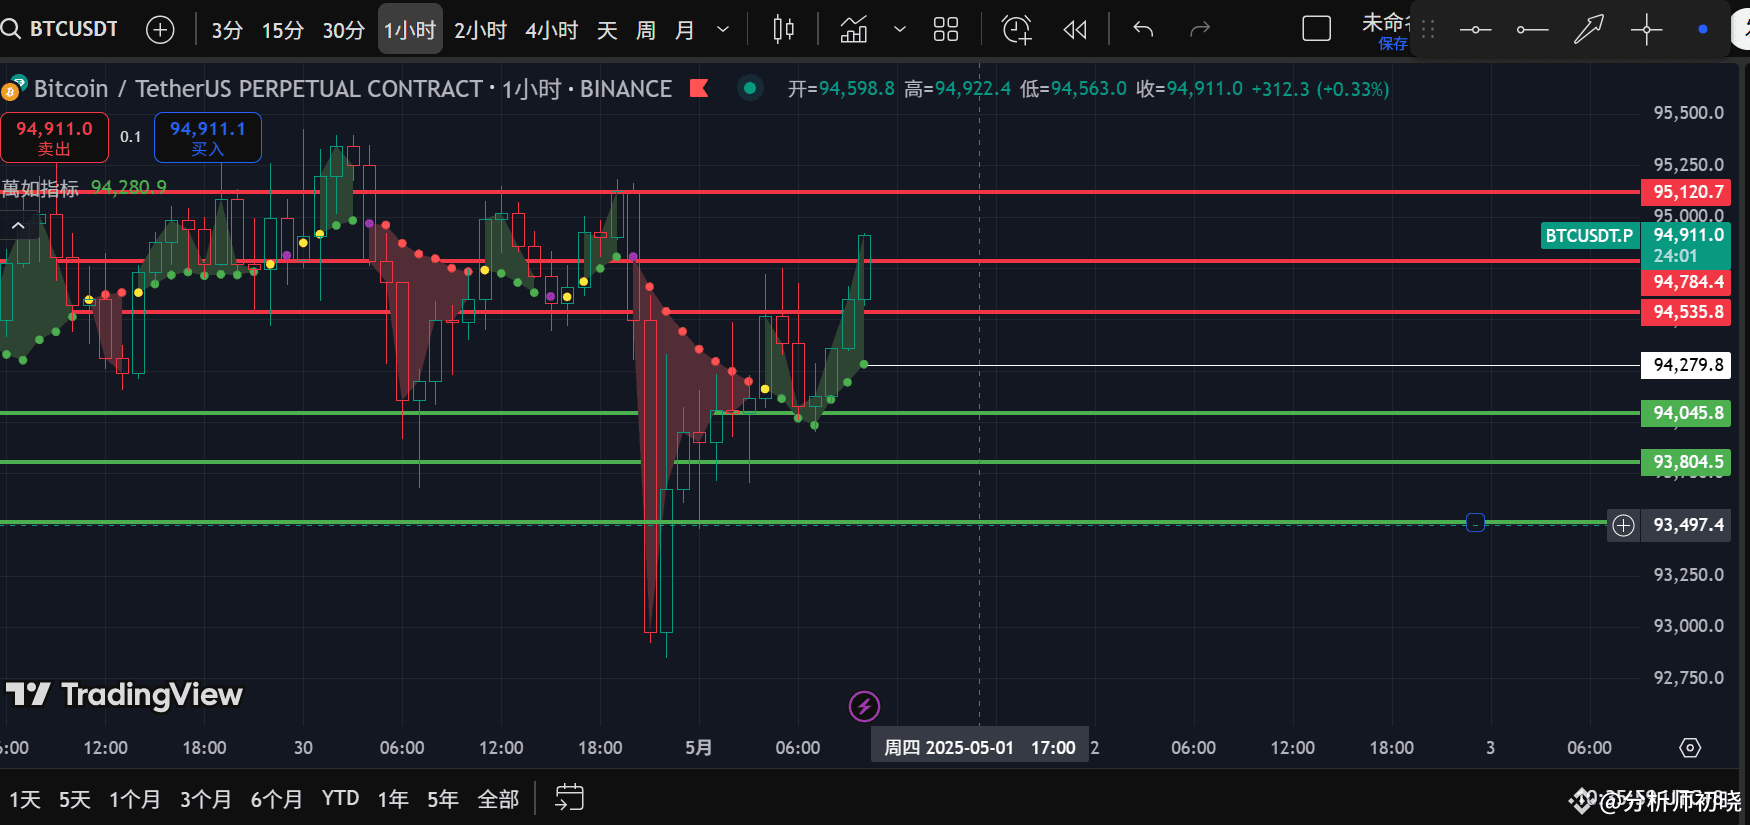Image resolution: width=1750 pixels, height=825 pixels.
Task: Set the date range to 6个月
Action: 276,799
